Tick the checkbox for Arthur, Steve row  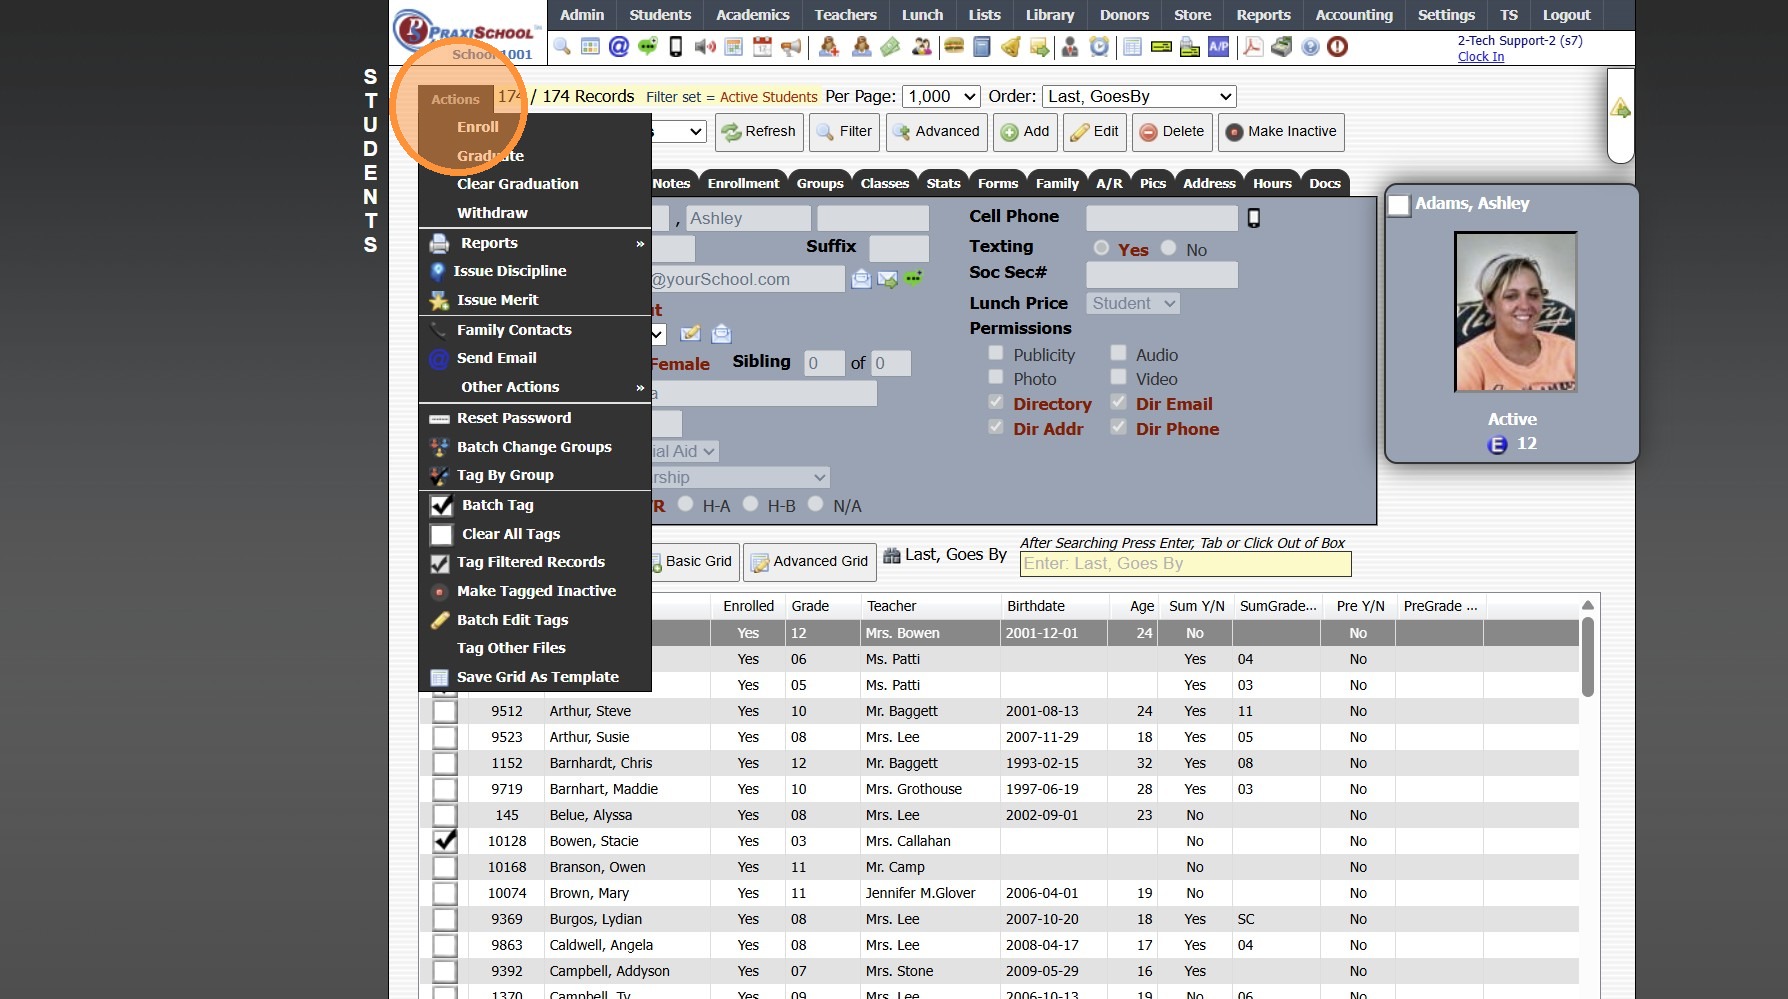pos(445,711)
